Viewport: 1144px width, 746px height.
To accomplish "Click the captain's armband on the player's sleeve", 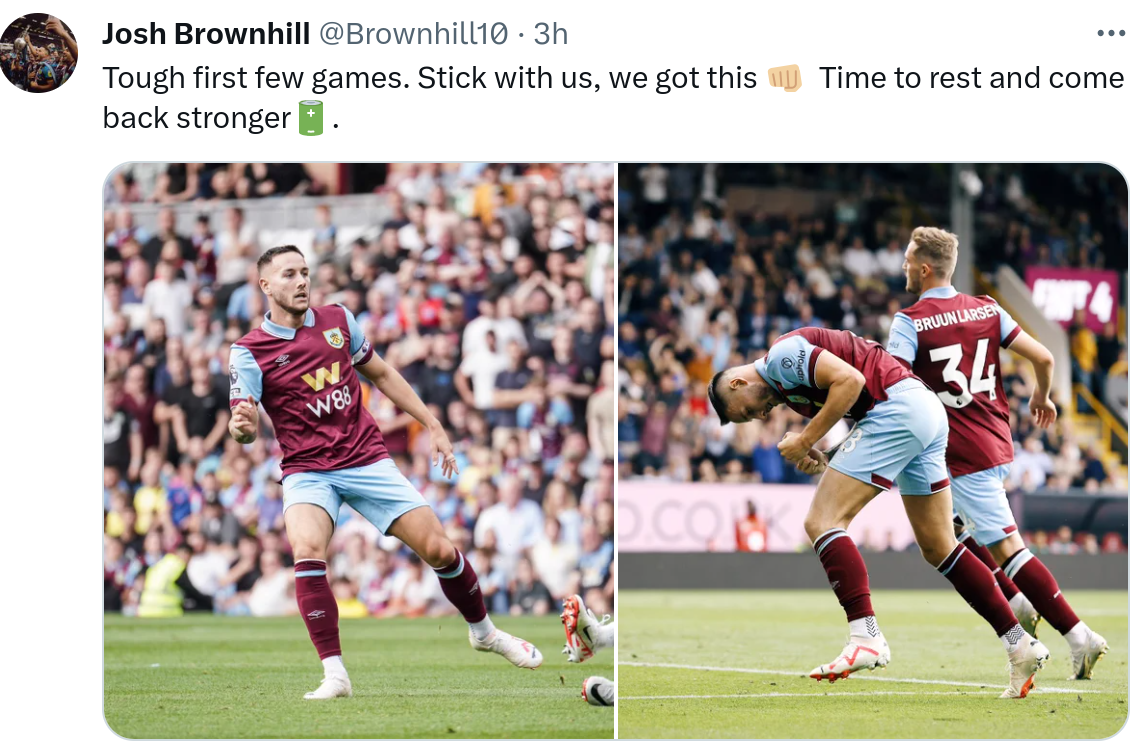I will (x=362, y=350).
